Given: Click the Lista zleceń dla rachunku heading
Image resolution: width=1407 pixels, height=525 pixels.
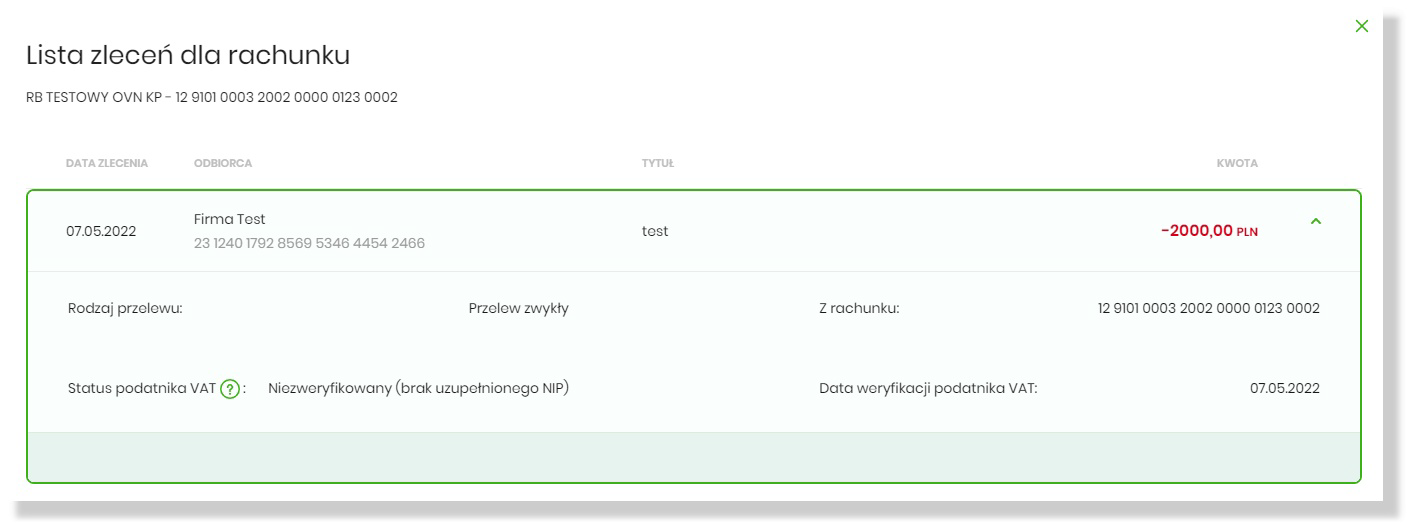Looking at the screenshot, I should [x=188, y=56].
